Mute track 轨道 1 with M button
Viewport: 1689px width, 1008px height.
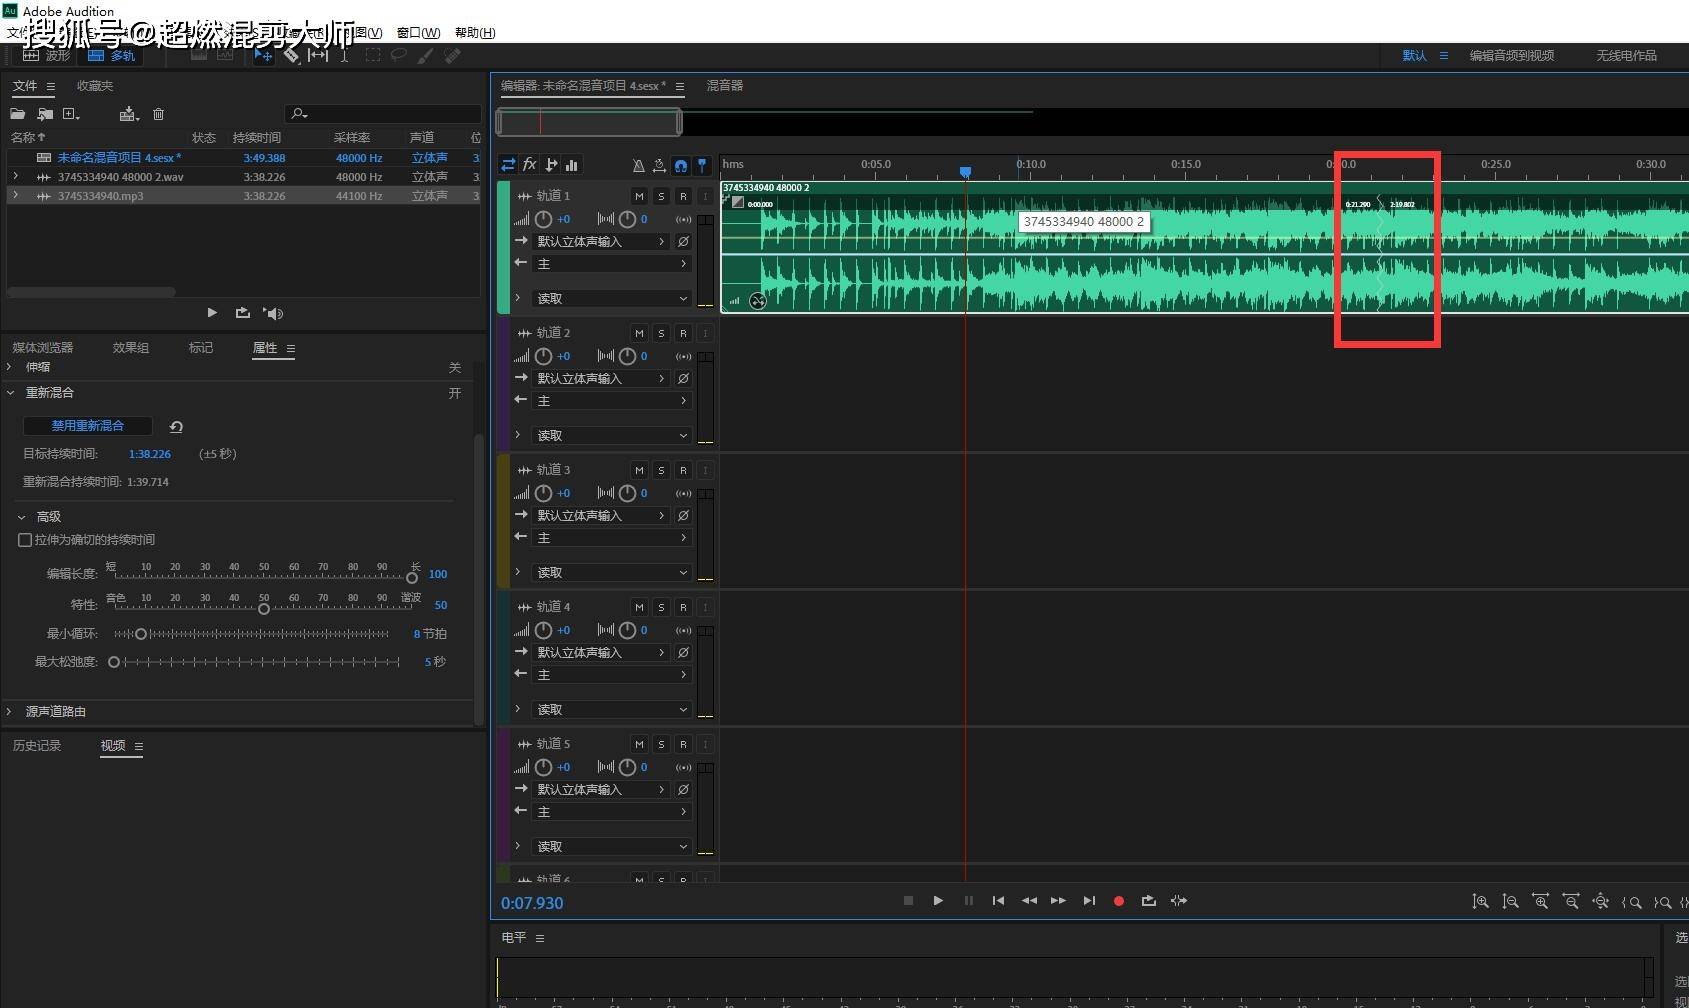tap(639, 196)
